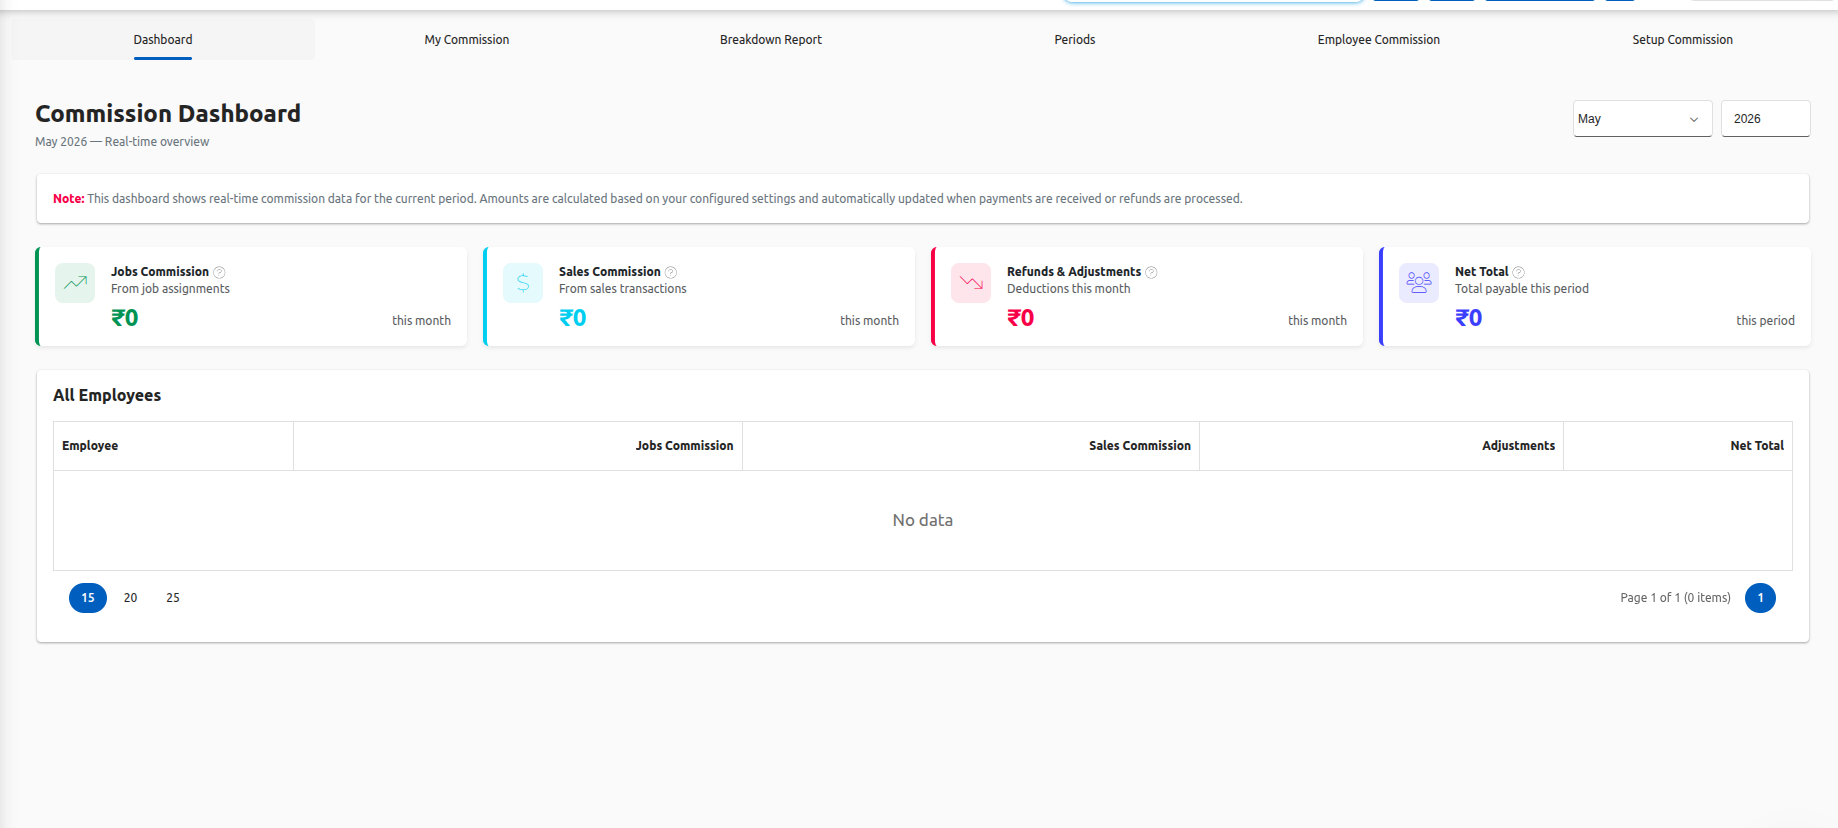Show help tooltip beside Sales Commission
The width and height of the screenshot is (1838, 828).
671,272
